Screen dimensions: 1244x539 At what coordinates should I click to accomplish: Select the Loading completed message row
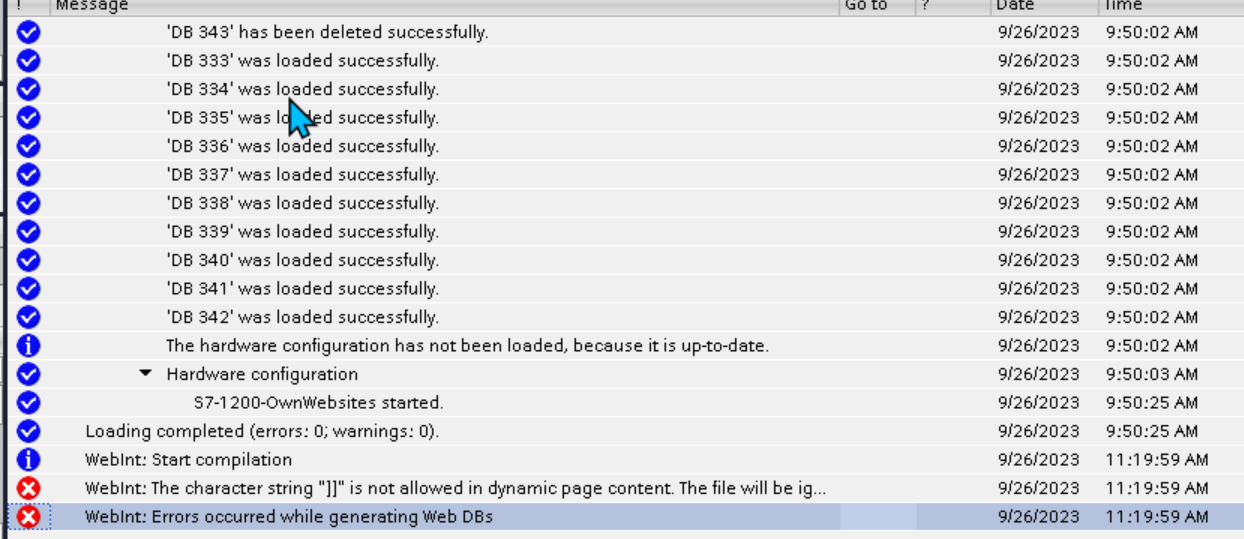pos(261,431)
